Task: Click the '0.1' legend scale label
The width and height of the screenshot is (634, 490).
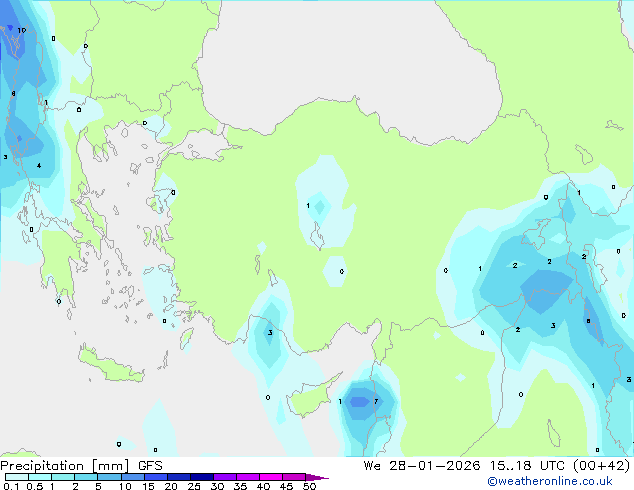Action: [11, 486]
